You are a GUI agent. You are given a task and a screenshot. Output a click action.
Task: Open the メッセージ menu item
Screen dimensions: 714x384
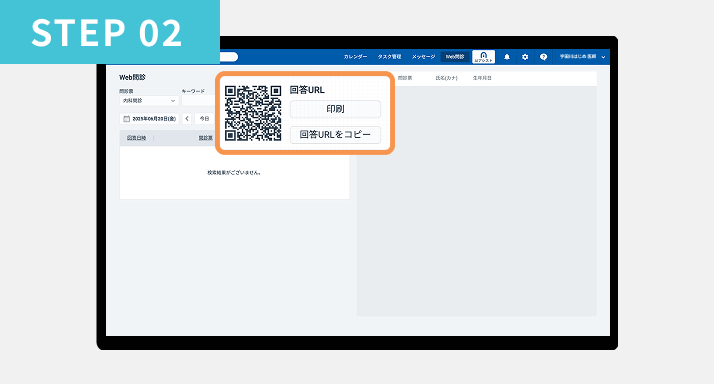point(423,57)
